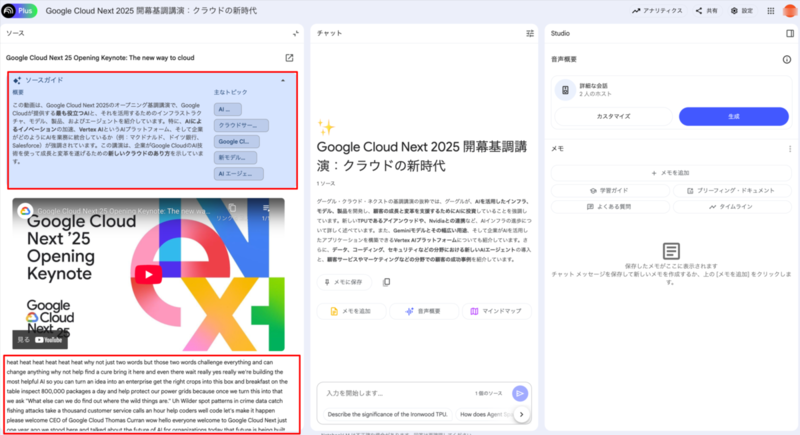Select the AI エージェ... topic chip
The width and height of the screenshot is (800, 435).
(x=239, y=174)
